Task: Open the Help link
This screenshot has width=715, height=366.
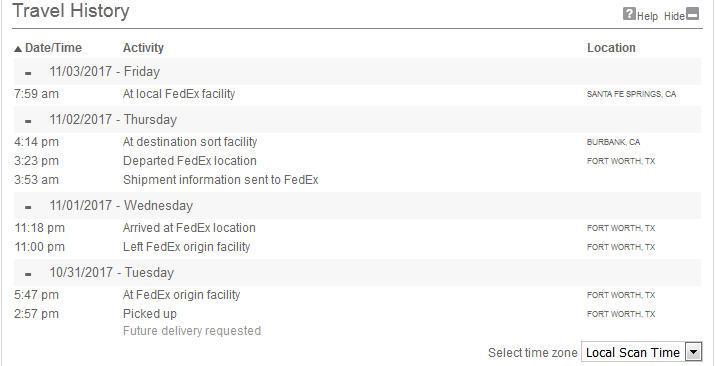Action: point(648,16)
